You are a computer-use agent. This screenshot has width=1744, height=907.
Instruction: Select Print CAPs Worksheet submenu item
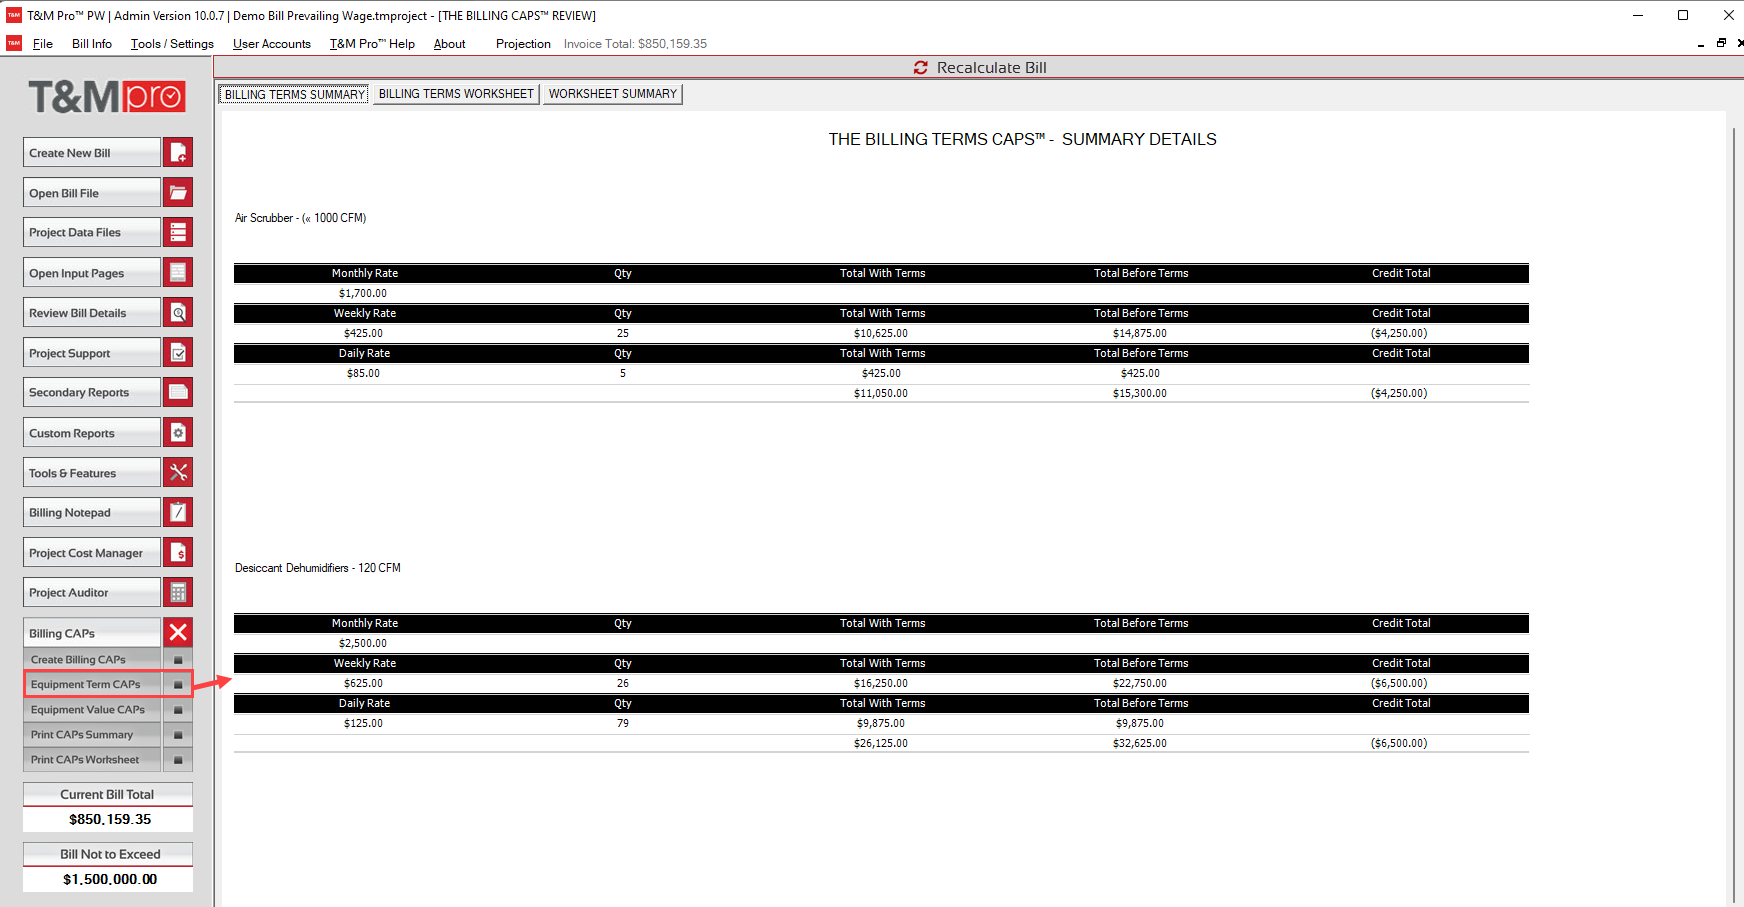[x=93, y=760]
